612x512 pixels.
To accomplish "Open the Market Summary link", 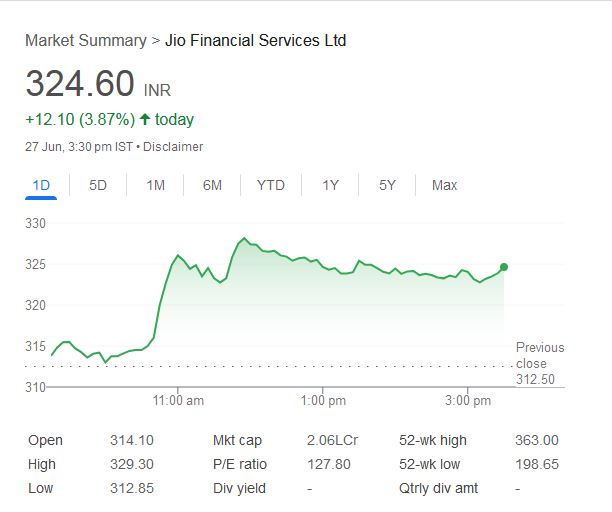I will (85, 41).
